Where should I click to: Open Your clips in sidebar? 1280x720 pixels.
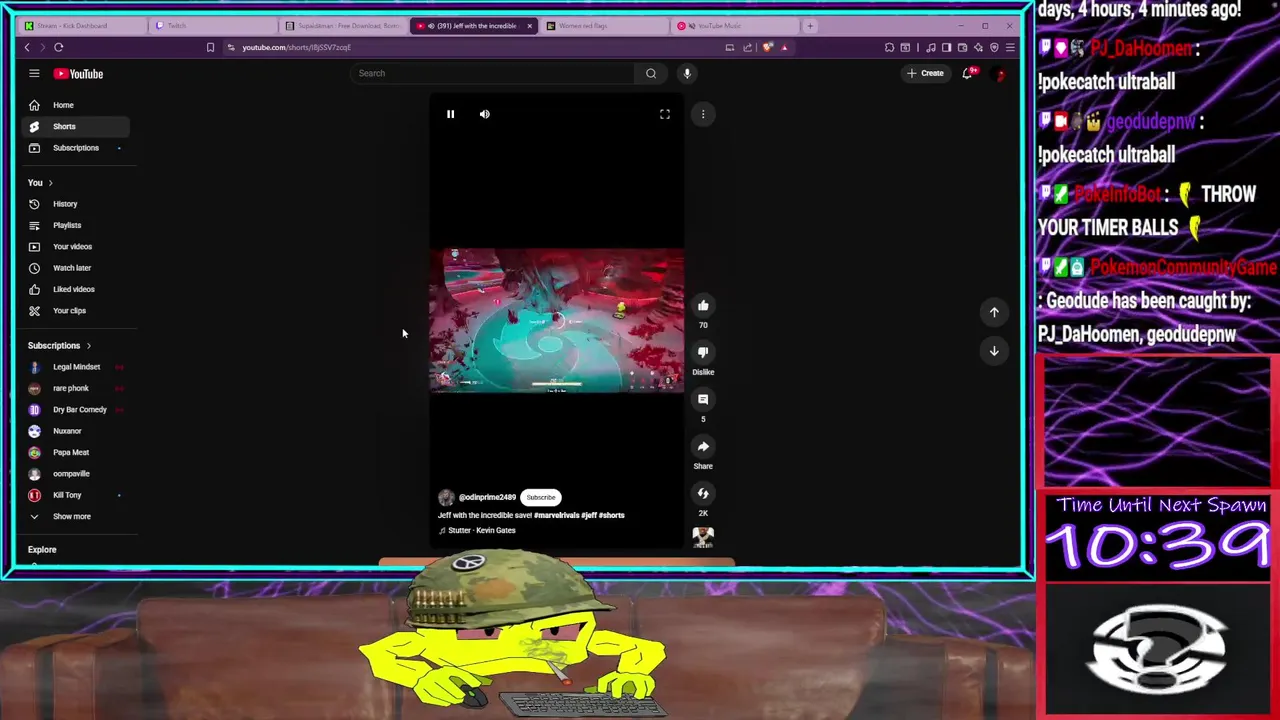point(75,311)
